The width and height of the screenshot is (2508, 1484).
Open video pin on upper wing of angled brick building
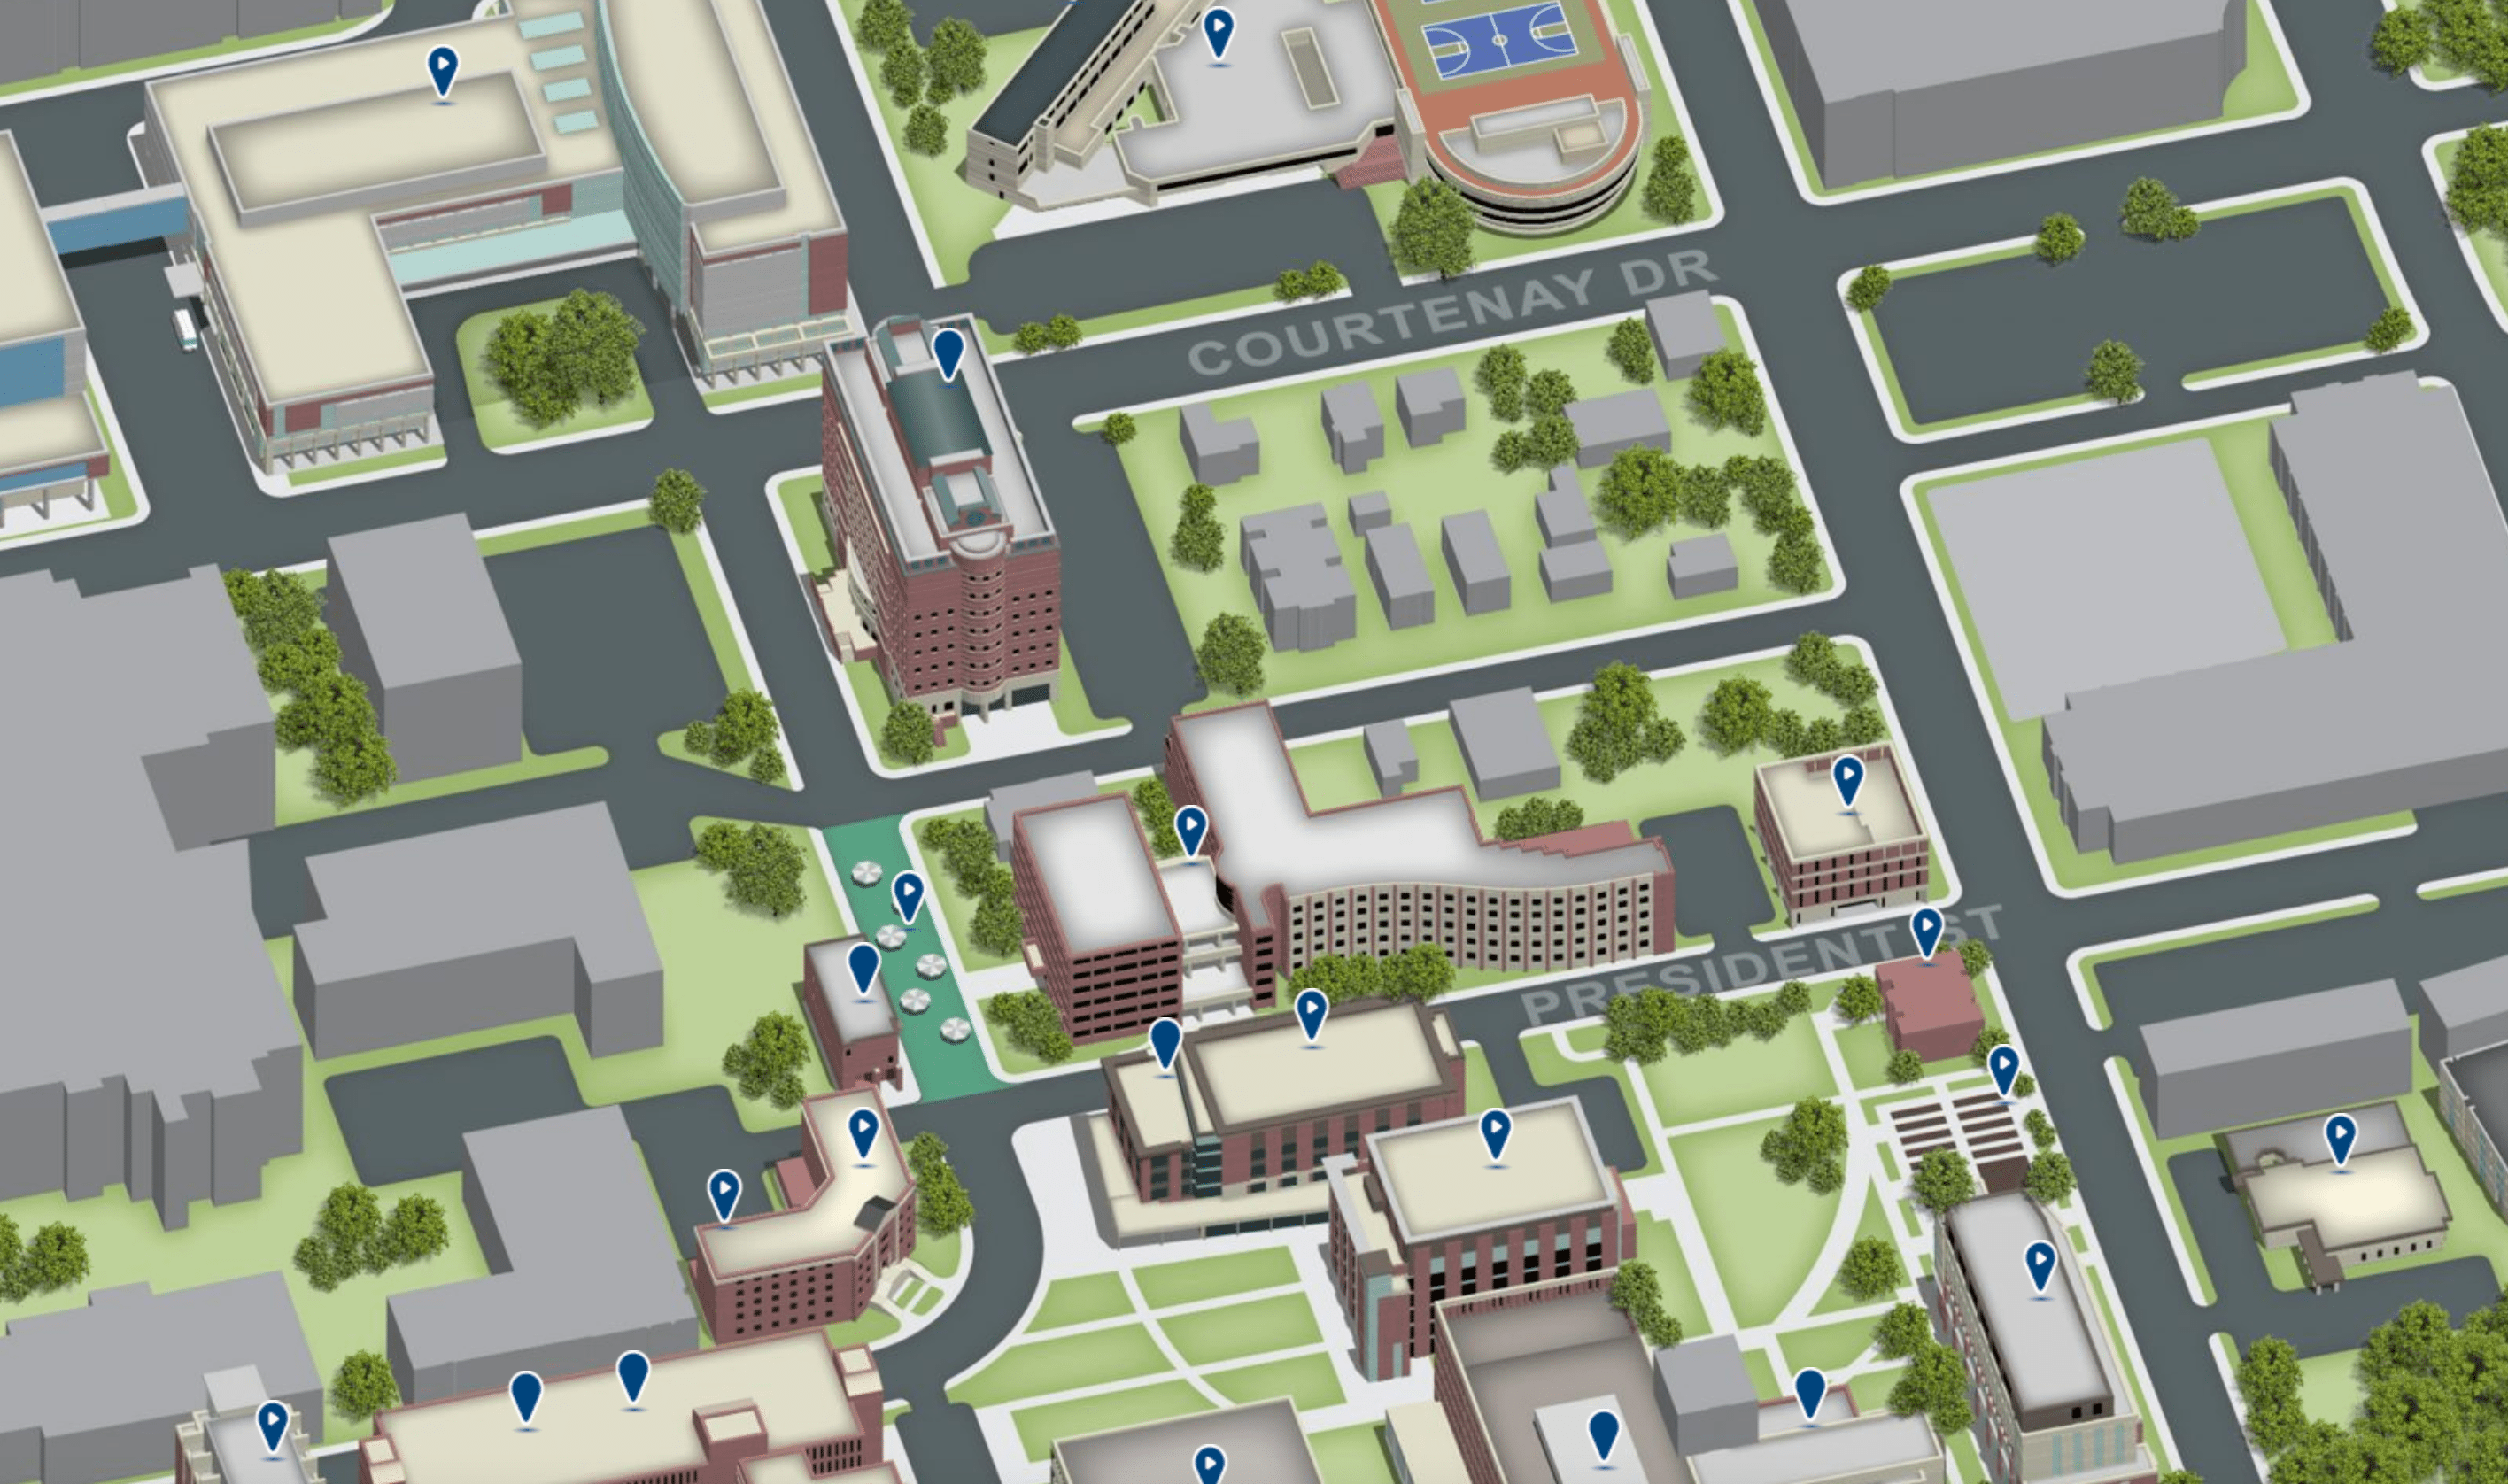(x=863, y=1135)
